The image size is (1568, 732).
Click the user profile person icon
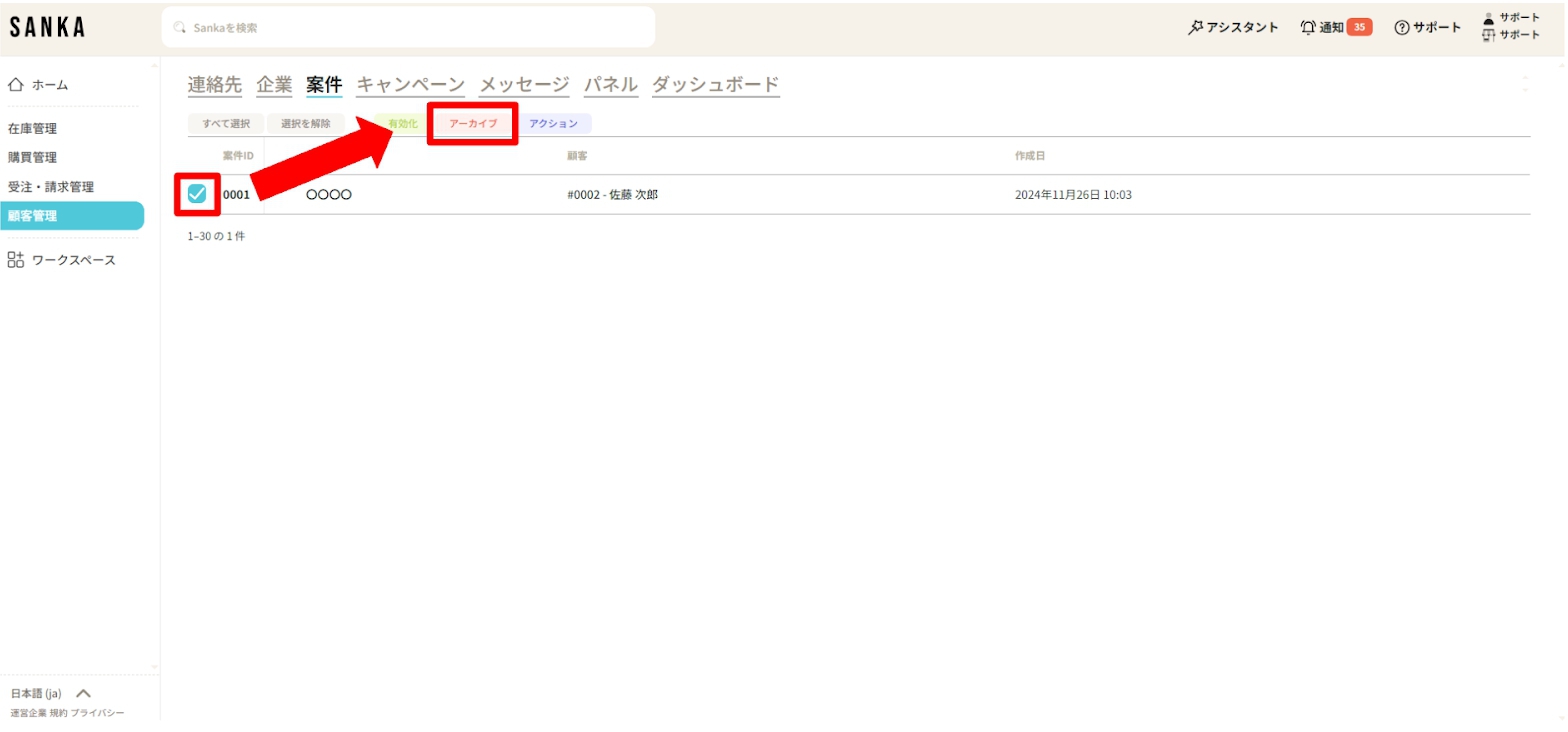pyautogui.click(x=1488, y=18)
